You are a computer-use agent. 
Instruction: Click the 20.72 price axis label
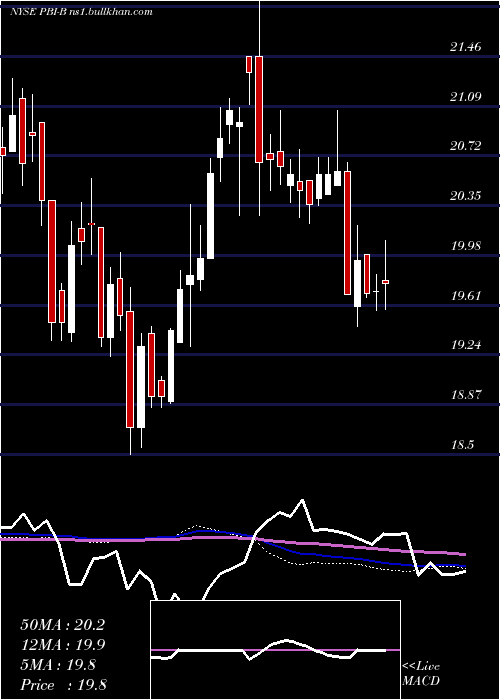tap(466, 146)
